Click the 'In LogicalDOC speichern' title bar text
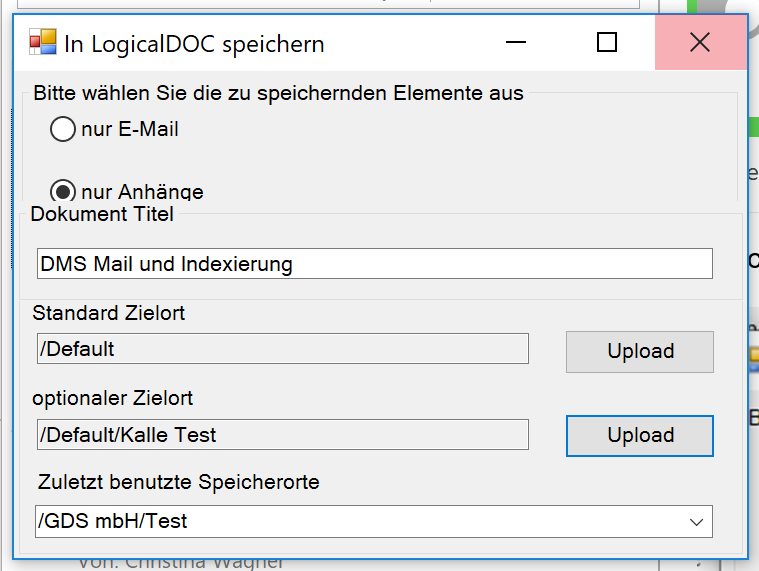 click(x=194, y=44)
